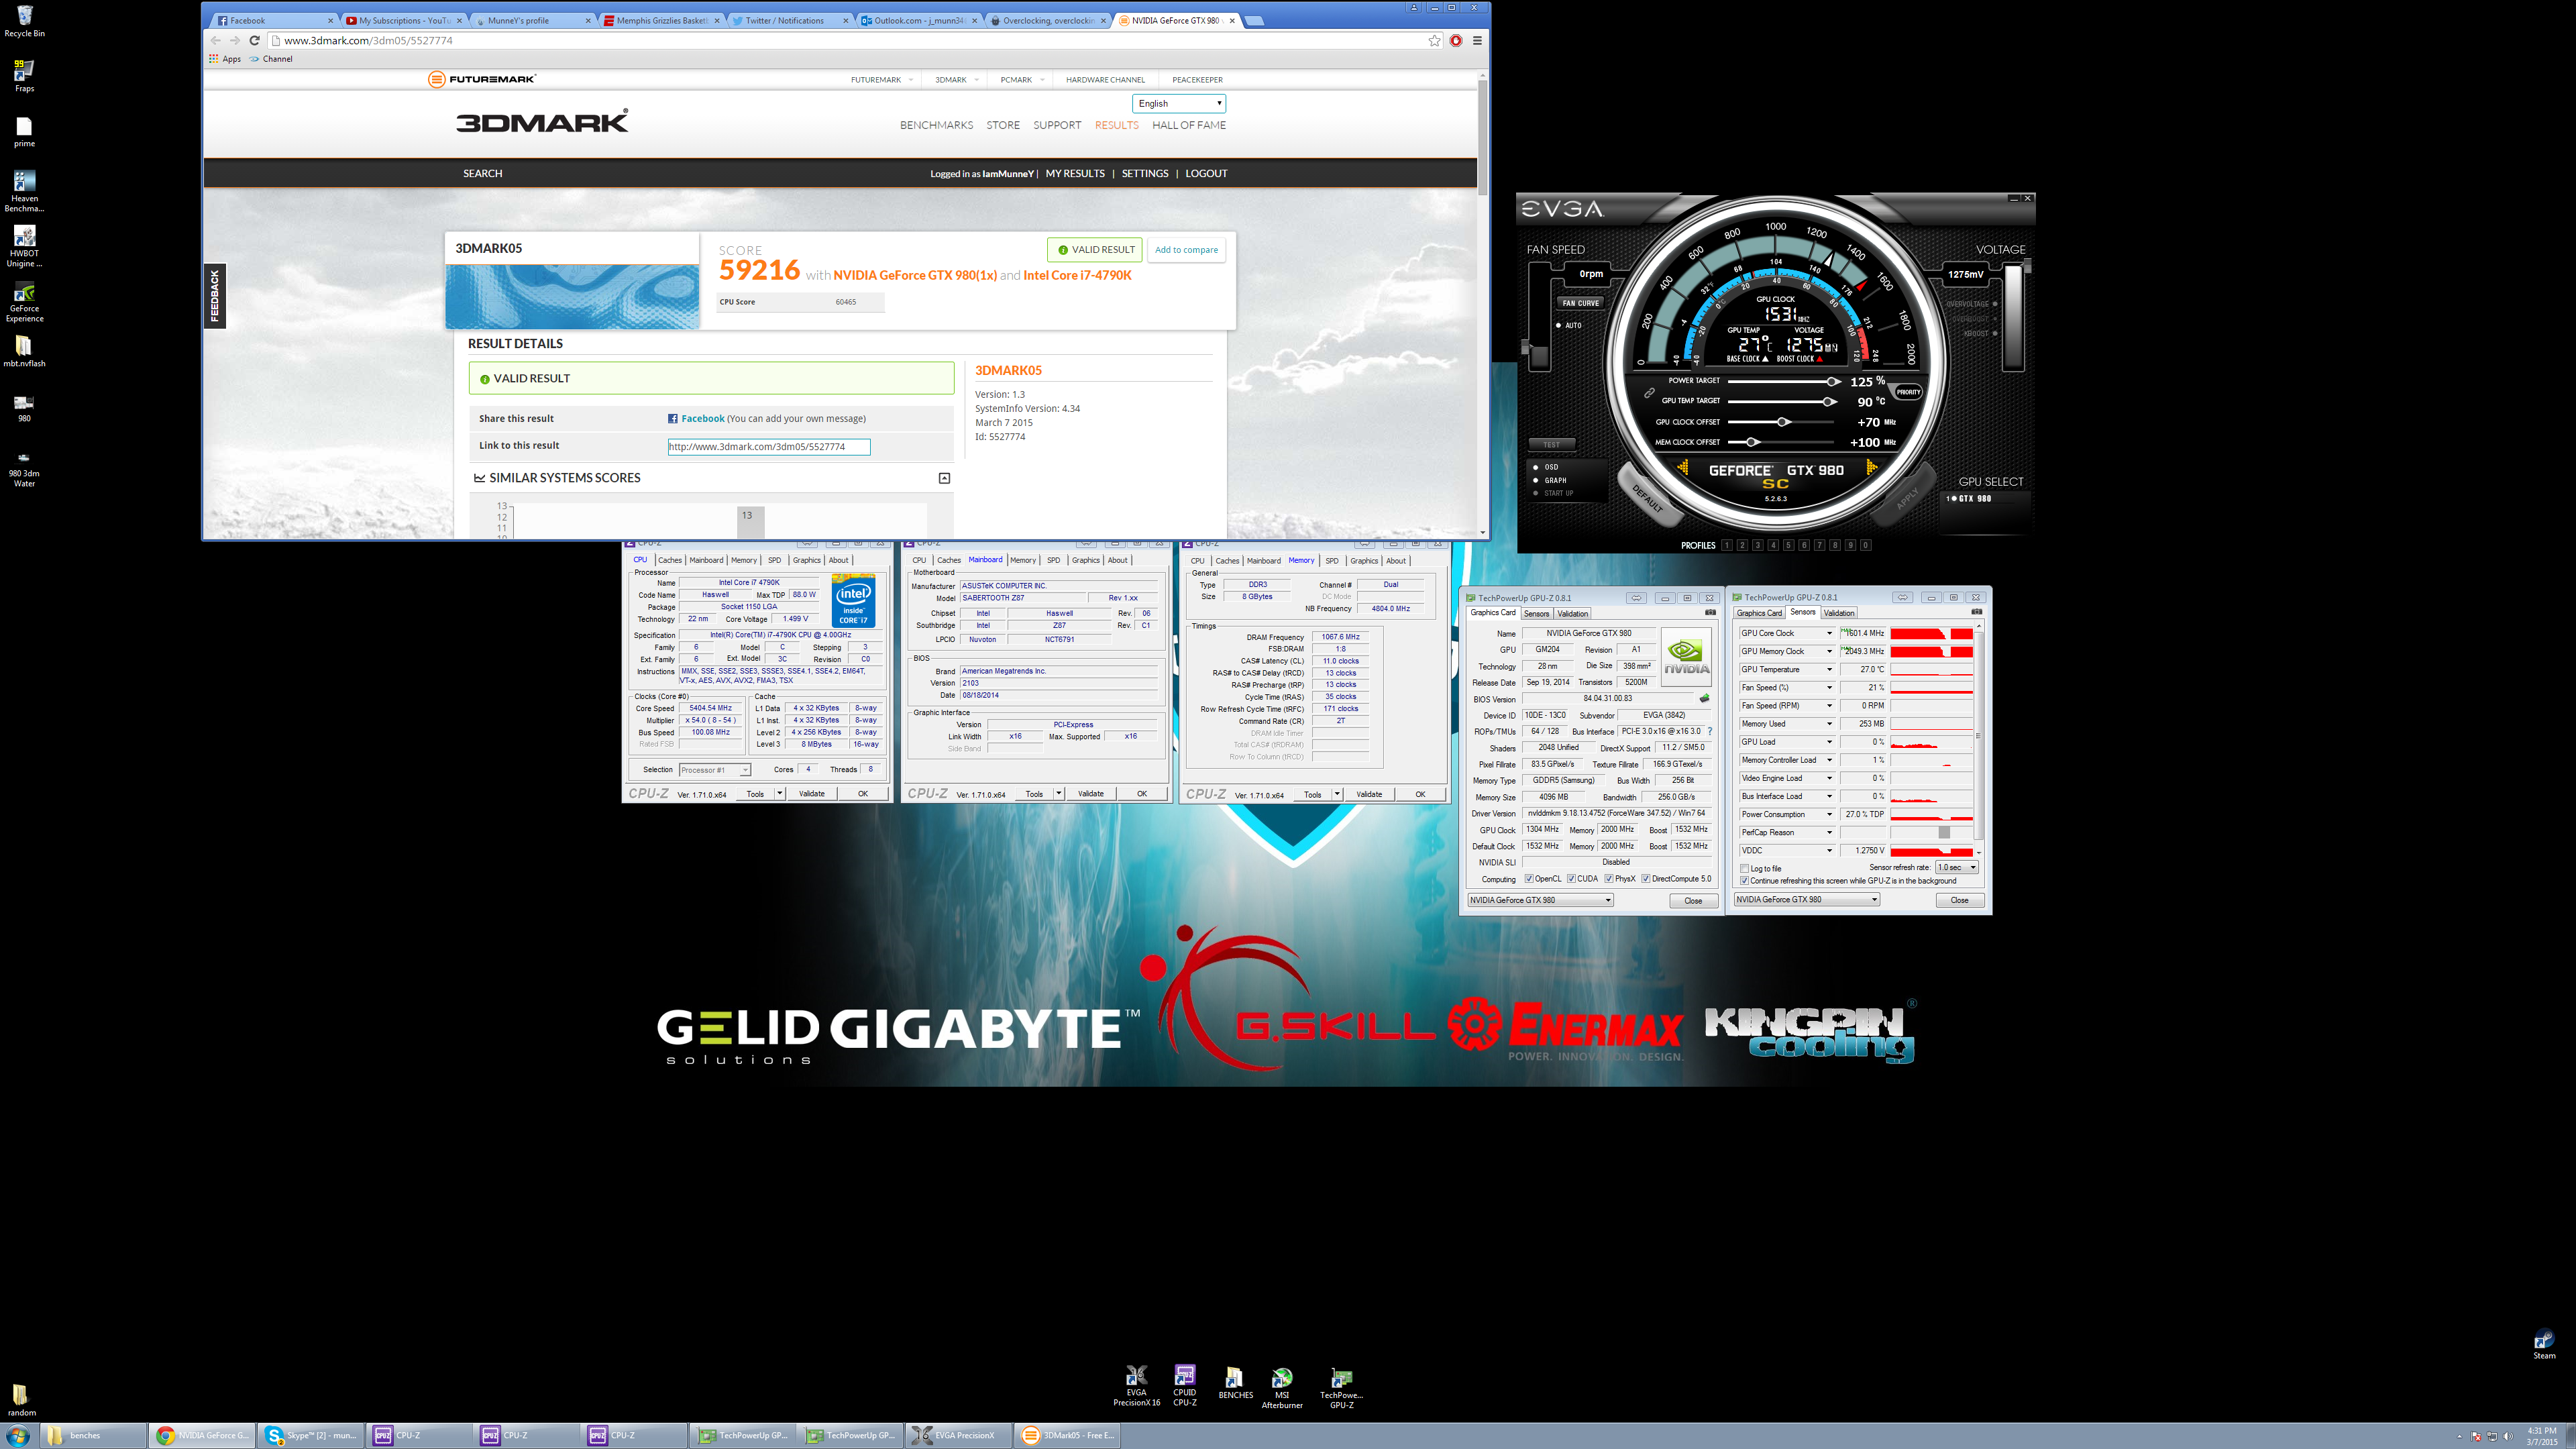
Task: Click the red Opera-style extension icon in Chrome
Action: tap(1456, 41)
